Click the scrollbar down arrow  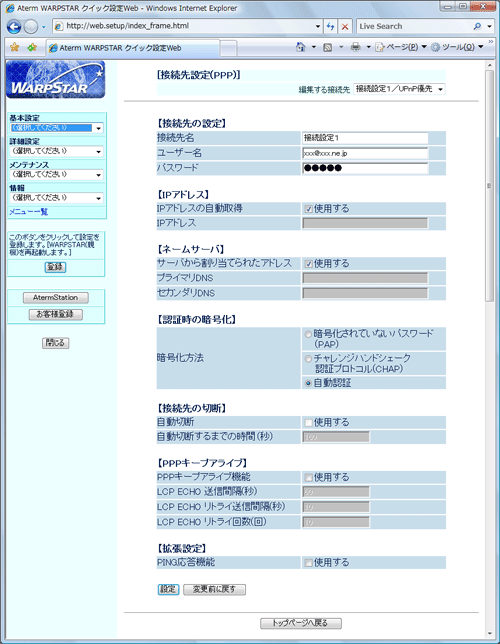[x=489, y=634]
